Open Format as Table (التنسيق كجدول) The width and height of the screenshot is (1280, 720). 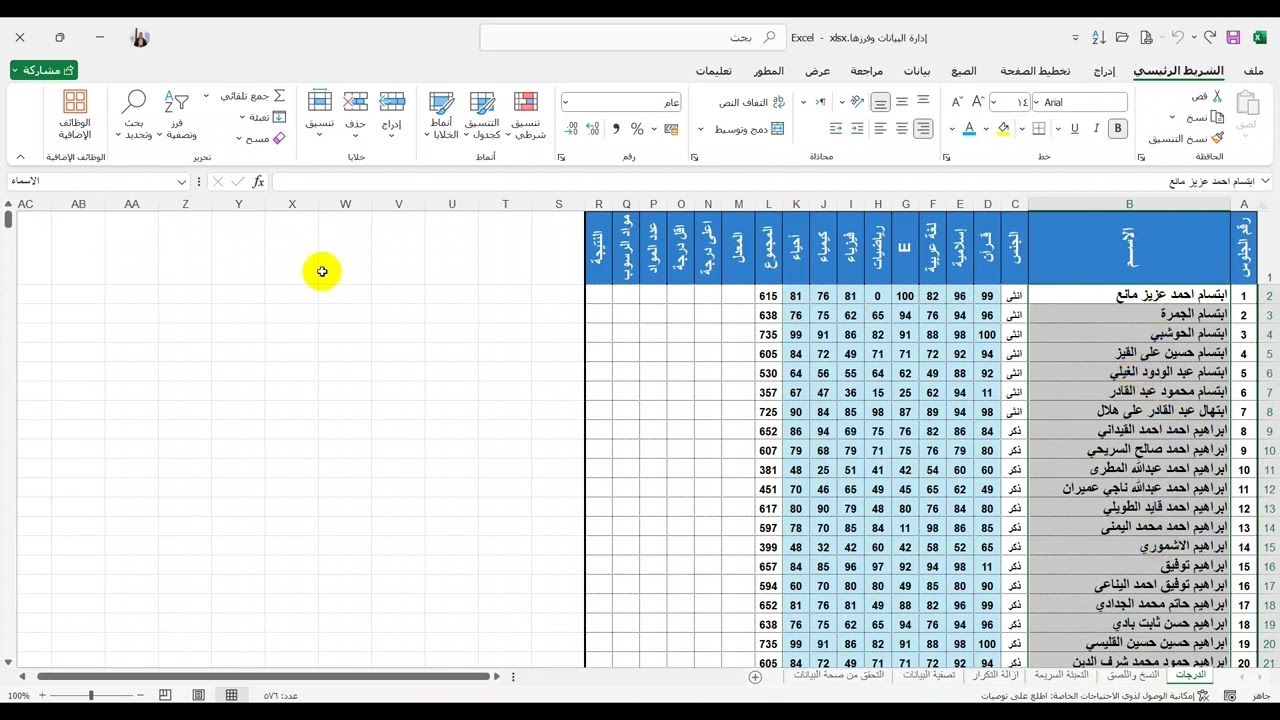click(x=482, y=115)
